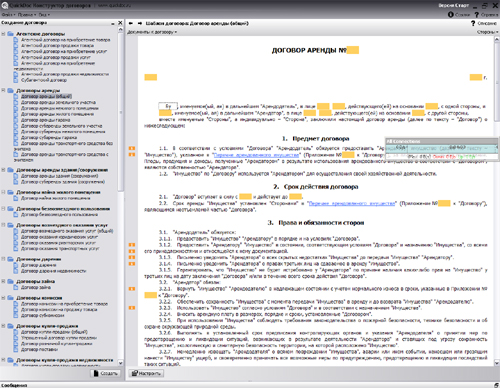Image resolution: width=500 pixels, height=388 pixels.
Task: Click document icon of Договор дарения
Action: pyautogui.click(x=16, y=265)
